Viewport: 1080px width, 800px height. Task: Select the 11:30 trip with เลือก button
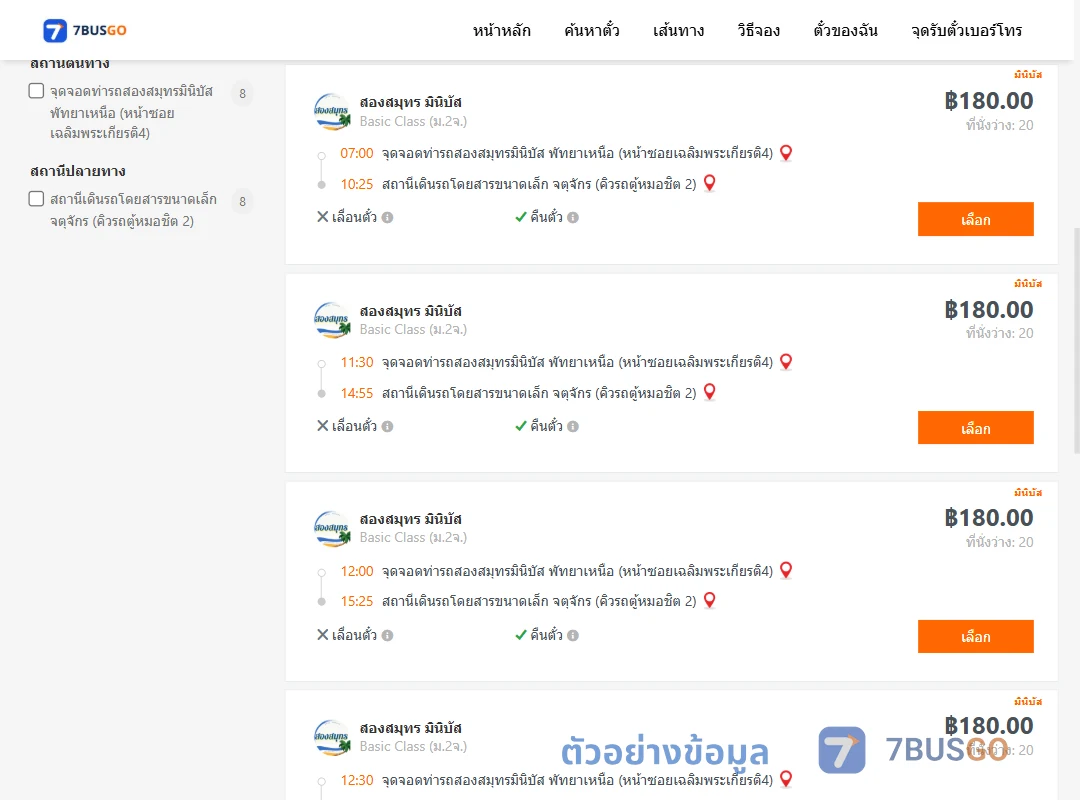pyautogui.click(x=975, y=428)
